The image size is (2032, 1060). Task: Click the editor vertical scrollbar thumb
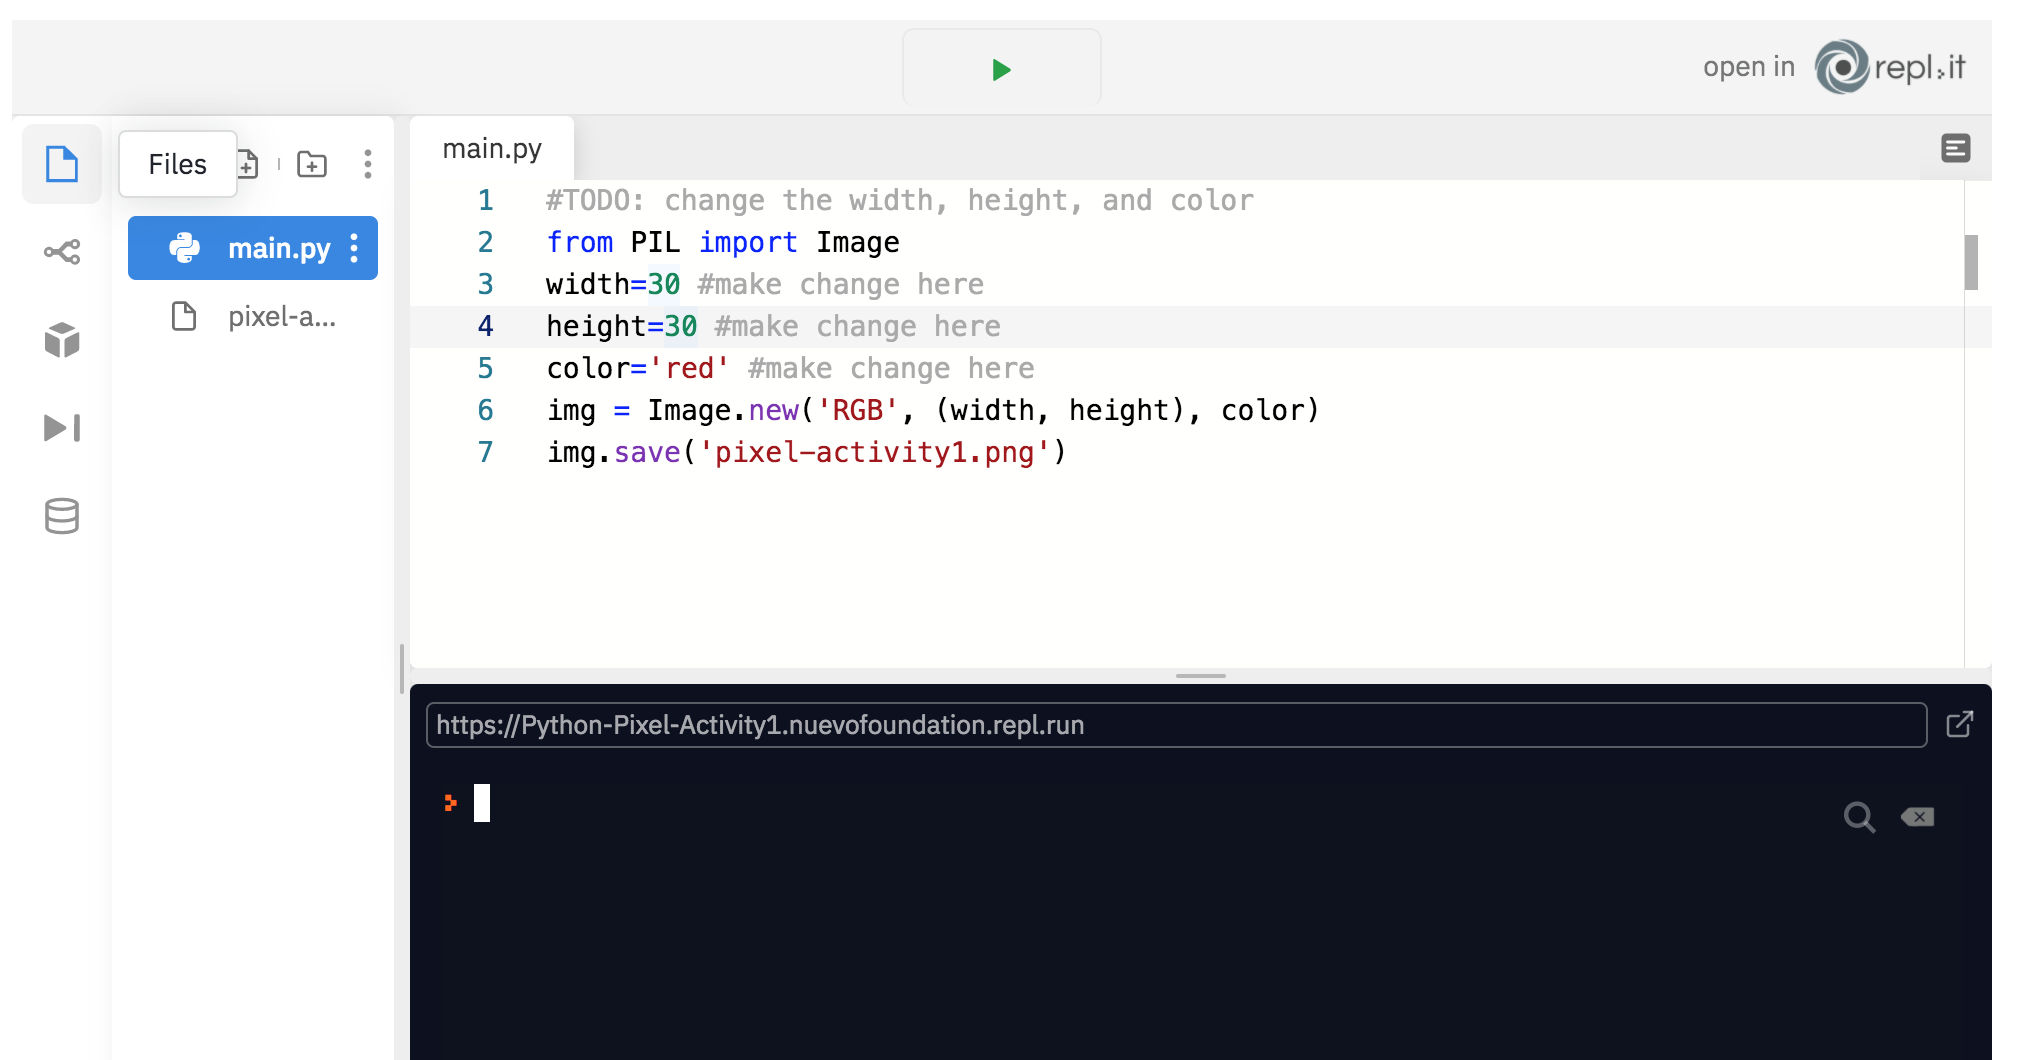pos(1971,262)
